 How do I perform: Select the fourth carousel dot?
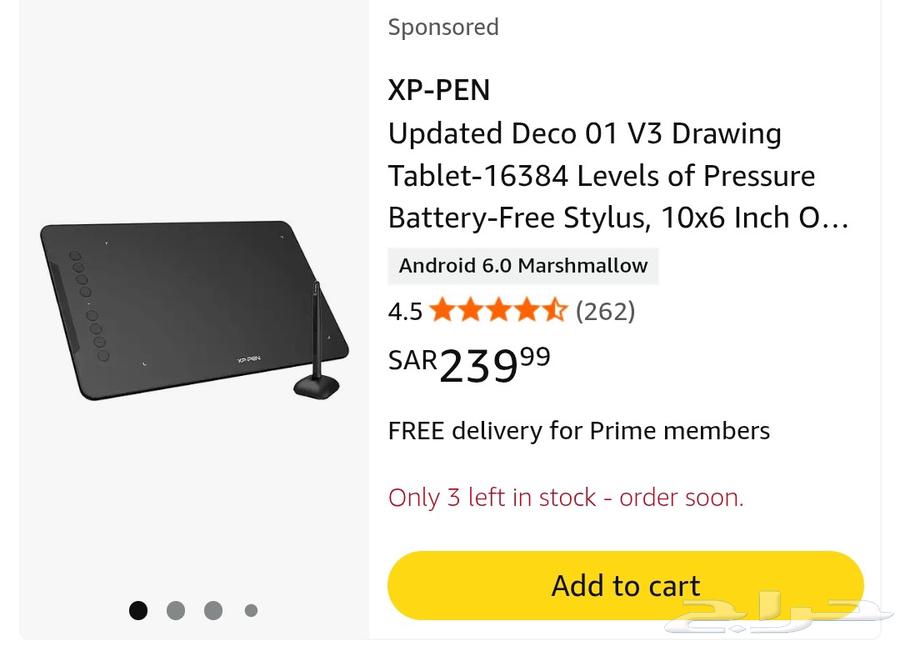[x=251, y=610]
